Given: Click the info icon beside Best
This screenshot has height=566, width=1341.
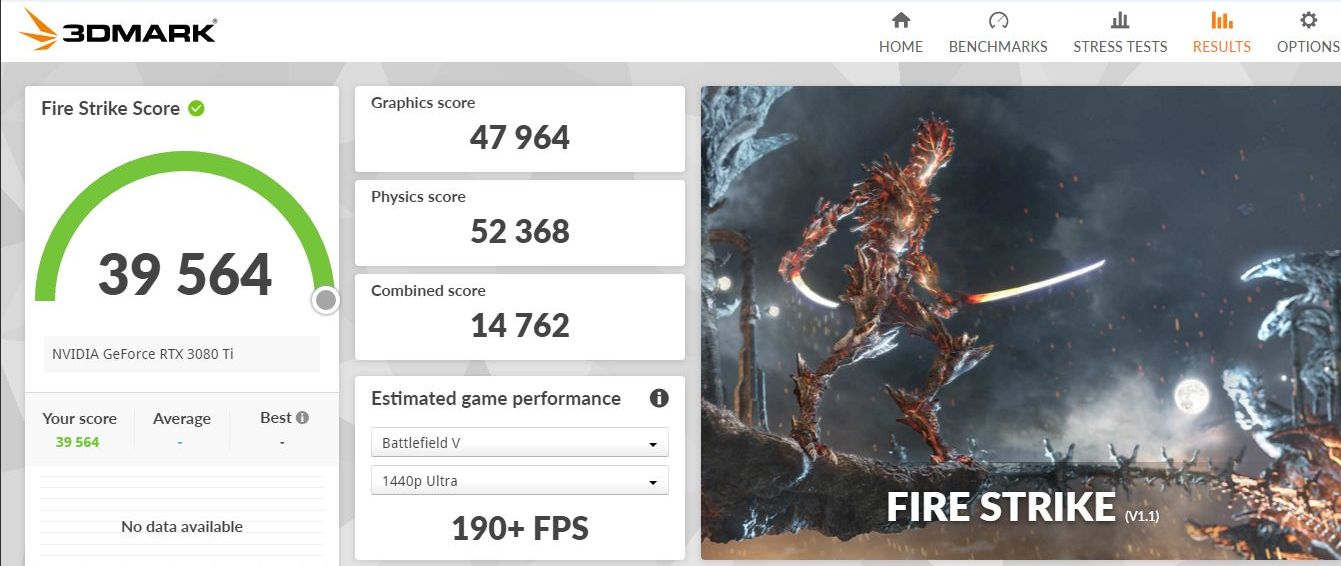Looking at the screenshot, I should pos(302,418).
